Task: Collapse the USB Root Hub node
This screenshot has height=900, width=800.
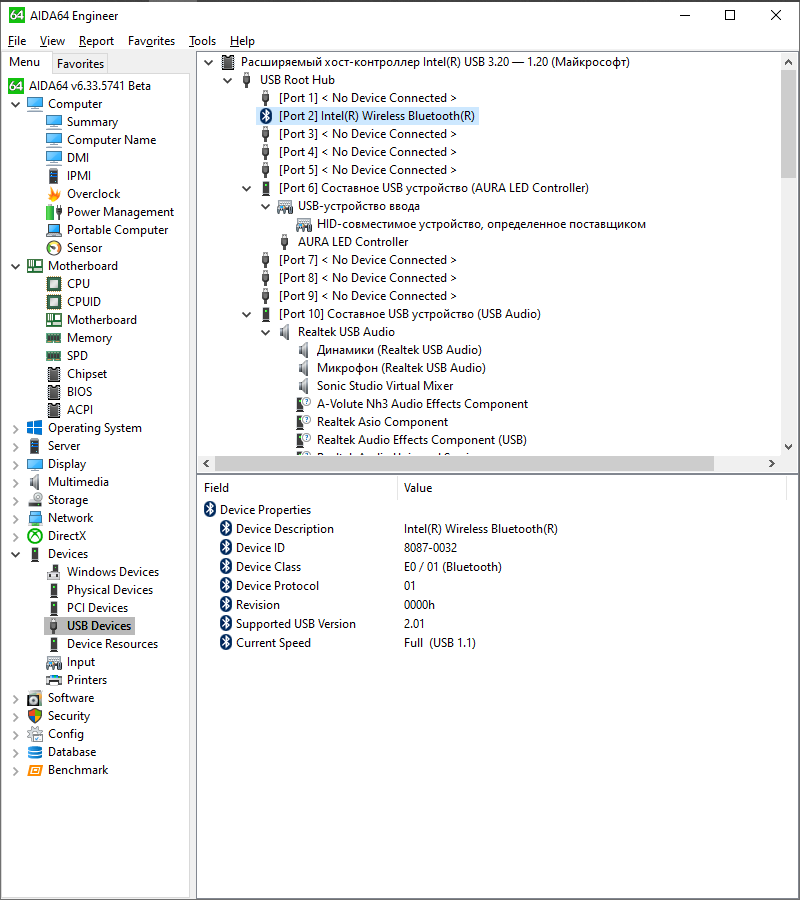Action: [228, 80]
